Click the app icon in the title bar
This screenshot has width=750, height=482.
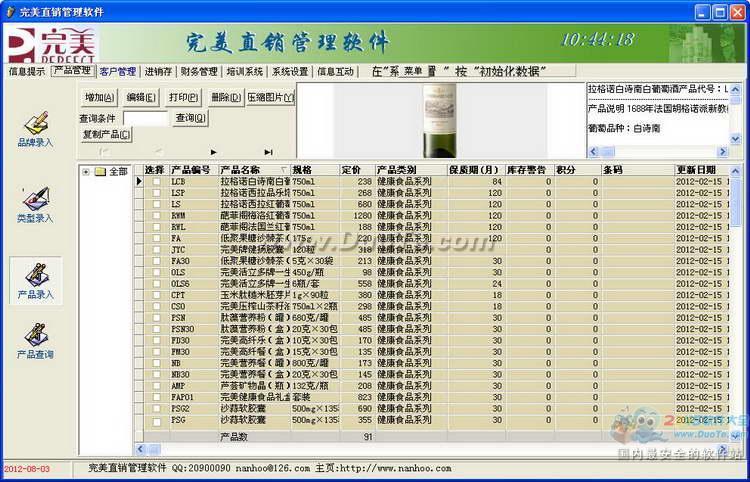(11, 12)
